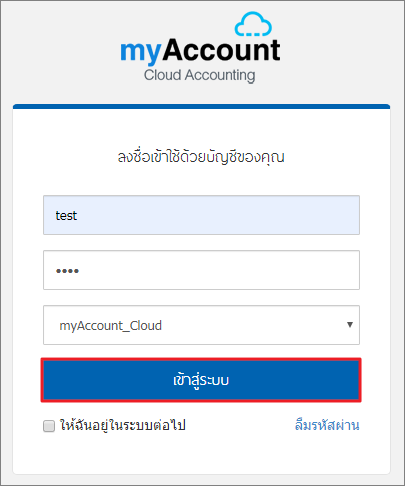The image size is (405, 486).
Task: Click the "myAccount_Cloud" text in the combo box
Action: point(111,325)
